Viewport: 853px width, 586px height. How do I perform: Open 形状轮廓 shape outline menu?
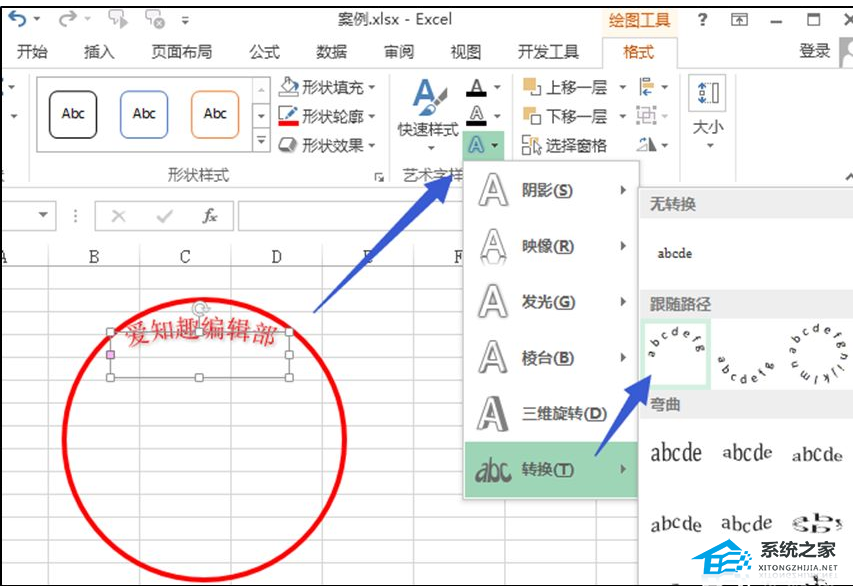click(327, 115)
